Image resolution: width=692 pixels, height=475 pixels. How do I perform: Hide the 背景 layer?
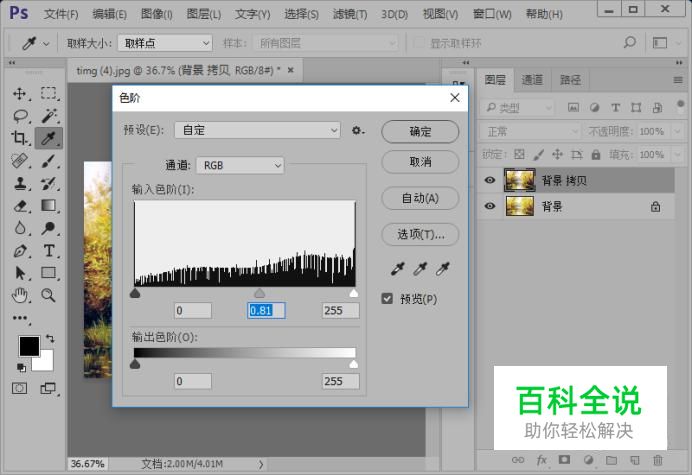point(490,206)
